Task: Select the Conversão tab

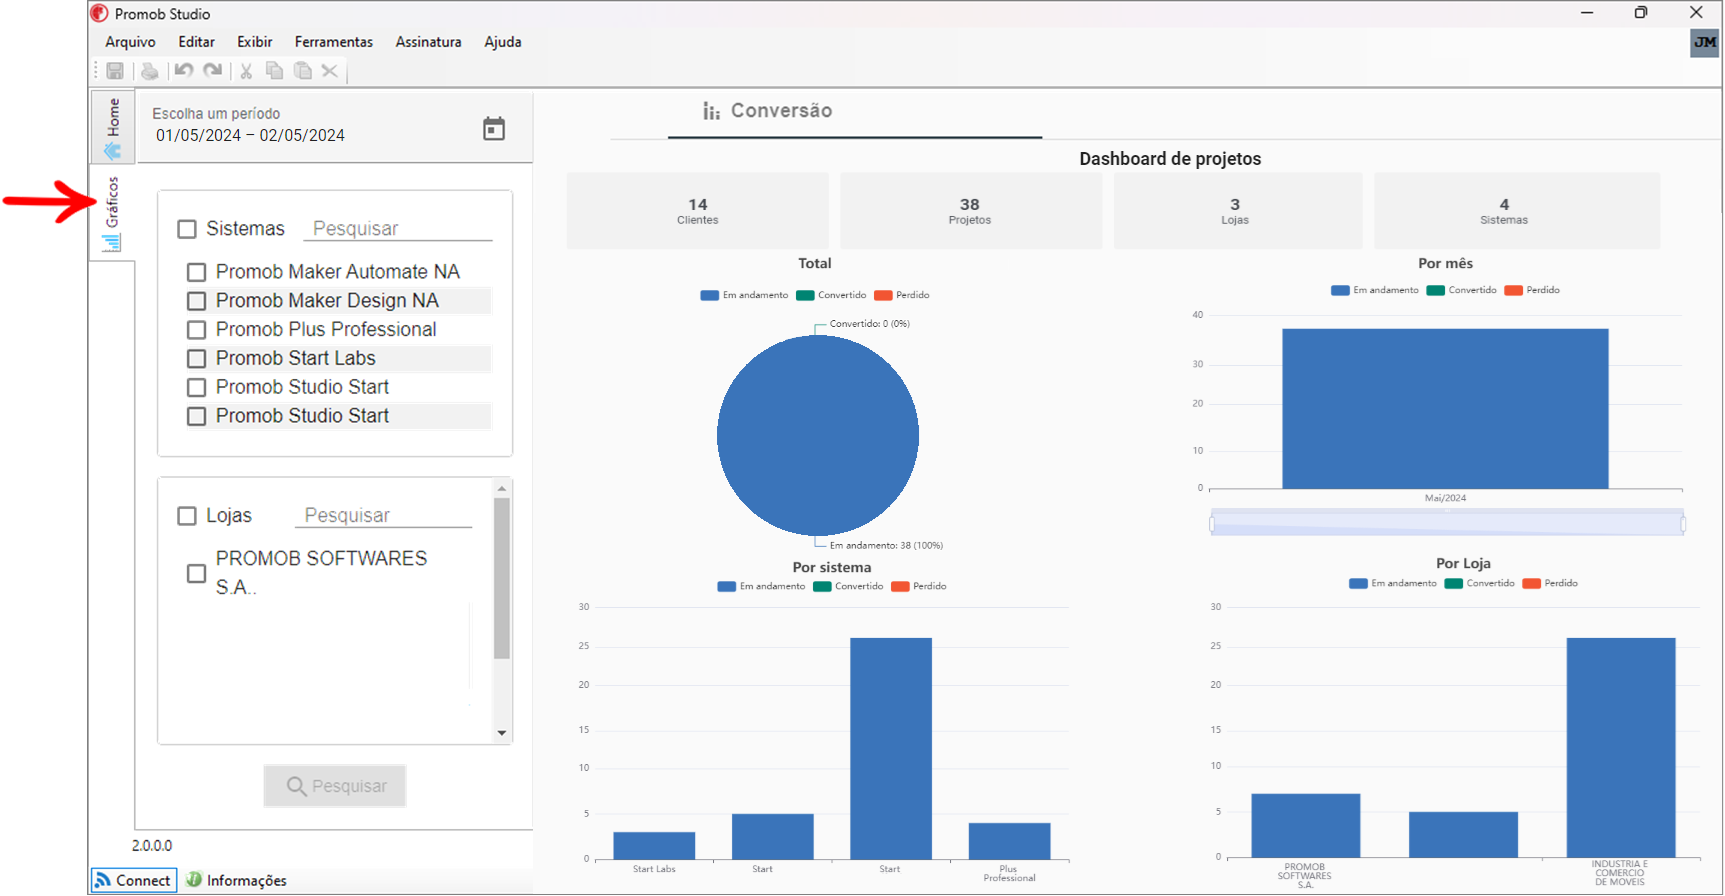Action: click(x=855, y=112)
